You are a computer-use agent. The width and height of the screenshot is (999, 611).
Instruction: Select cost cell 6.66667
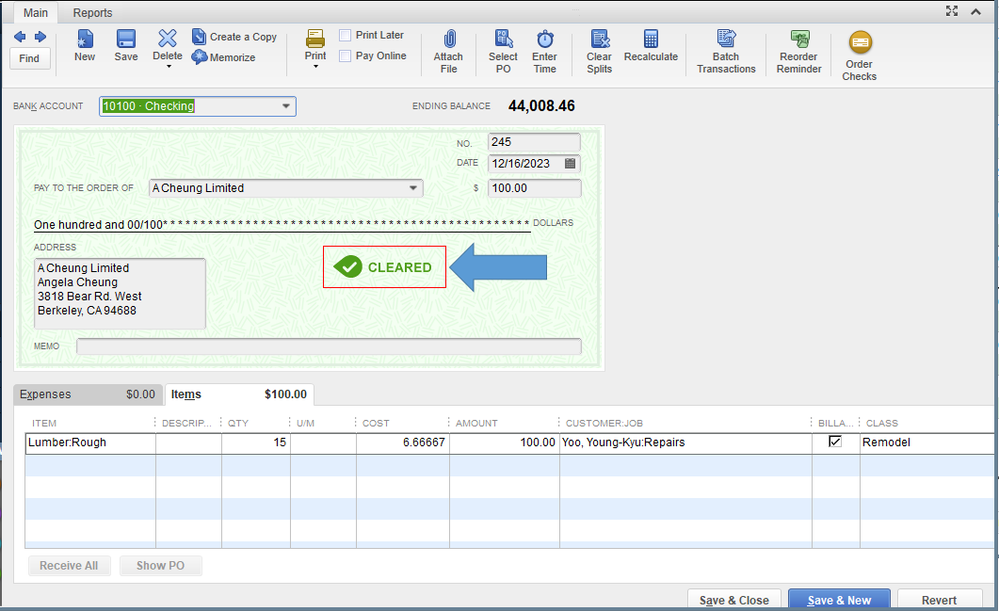pyautogui.click(x=403, y=442)
